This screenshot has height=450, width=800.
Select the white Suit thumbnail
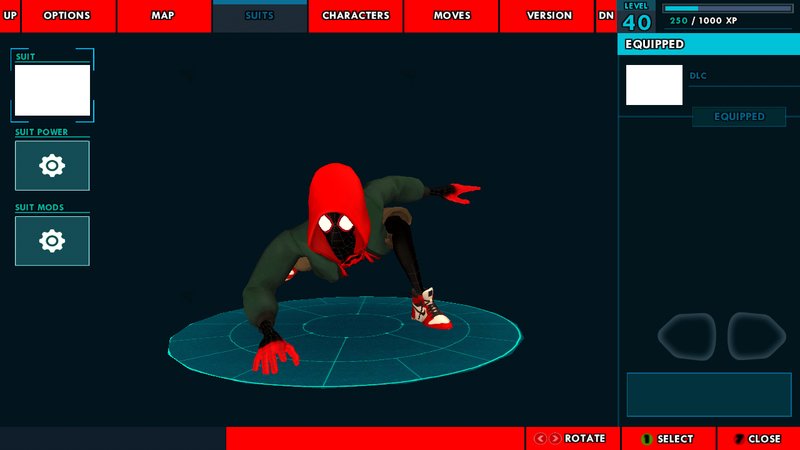52,90
